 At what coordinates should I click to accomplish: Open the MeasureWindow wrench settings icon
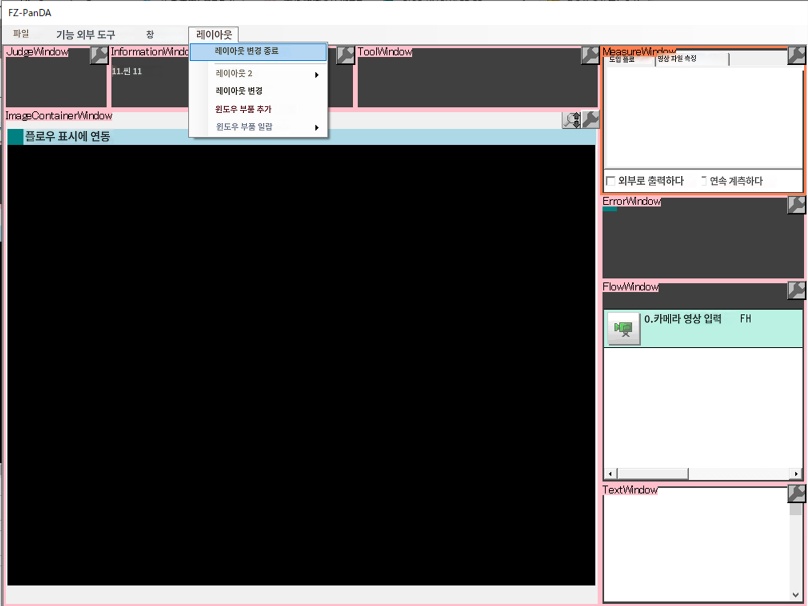[796, 55]
